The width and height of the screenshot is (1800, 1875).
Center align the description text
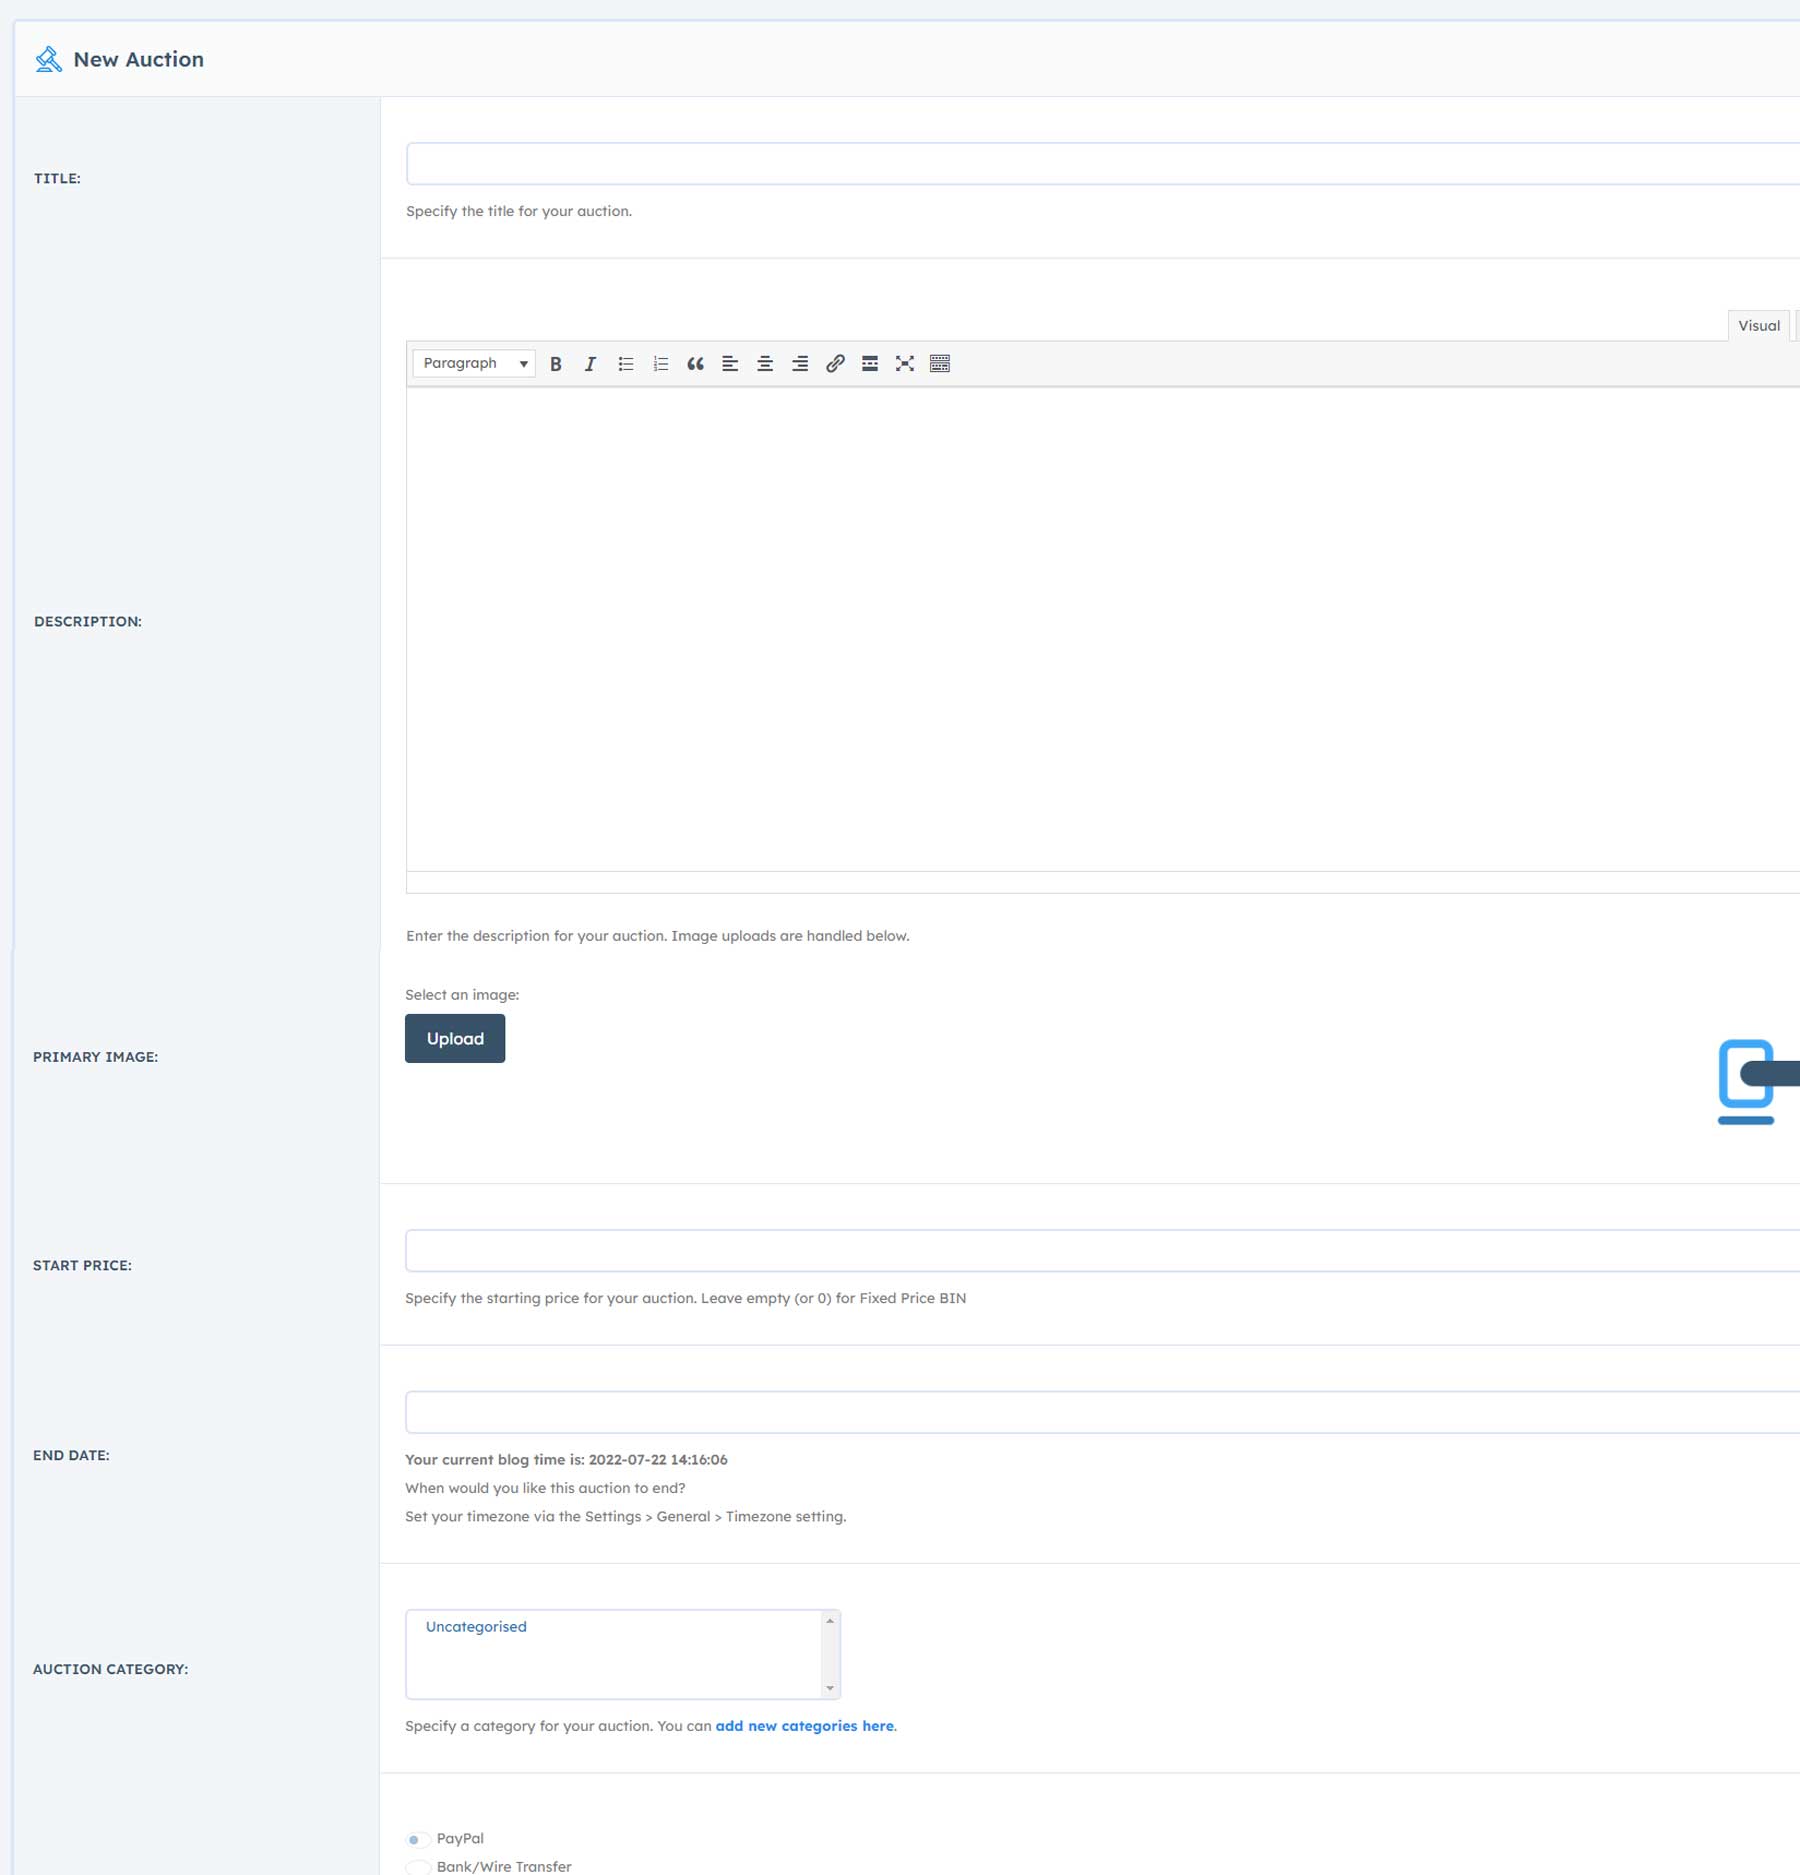tap(765, 363)
